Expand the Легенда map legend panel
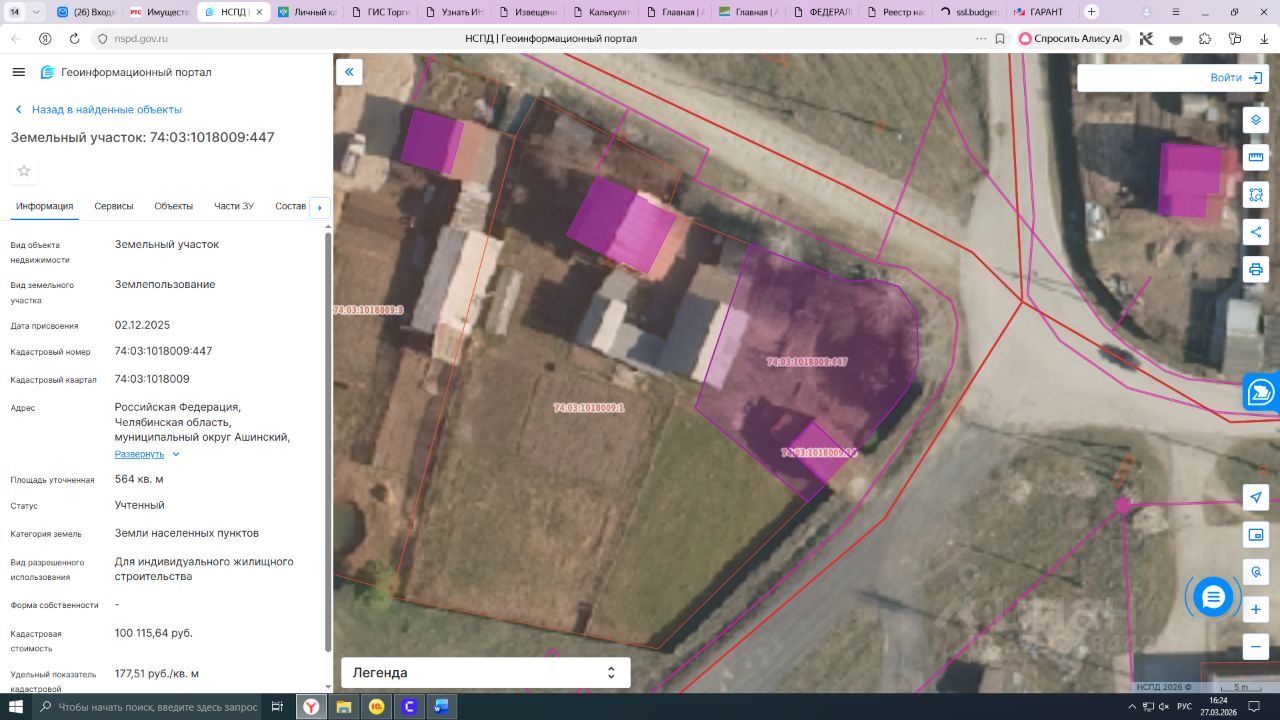Viewport: 1280px width, 720px height. pyautogui.click(x=486, y=673)
